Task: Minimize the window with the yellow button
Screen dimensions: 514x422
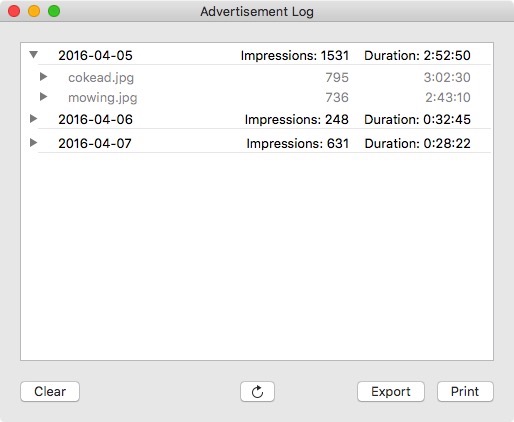Action: point(34,11)
